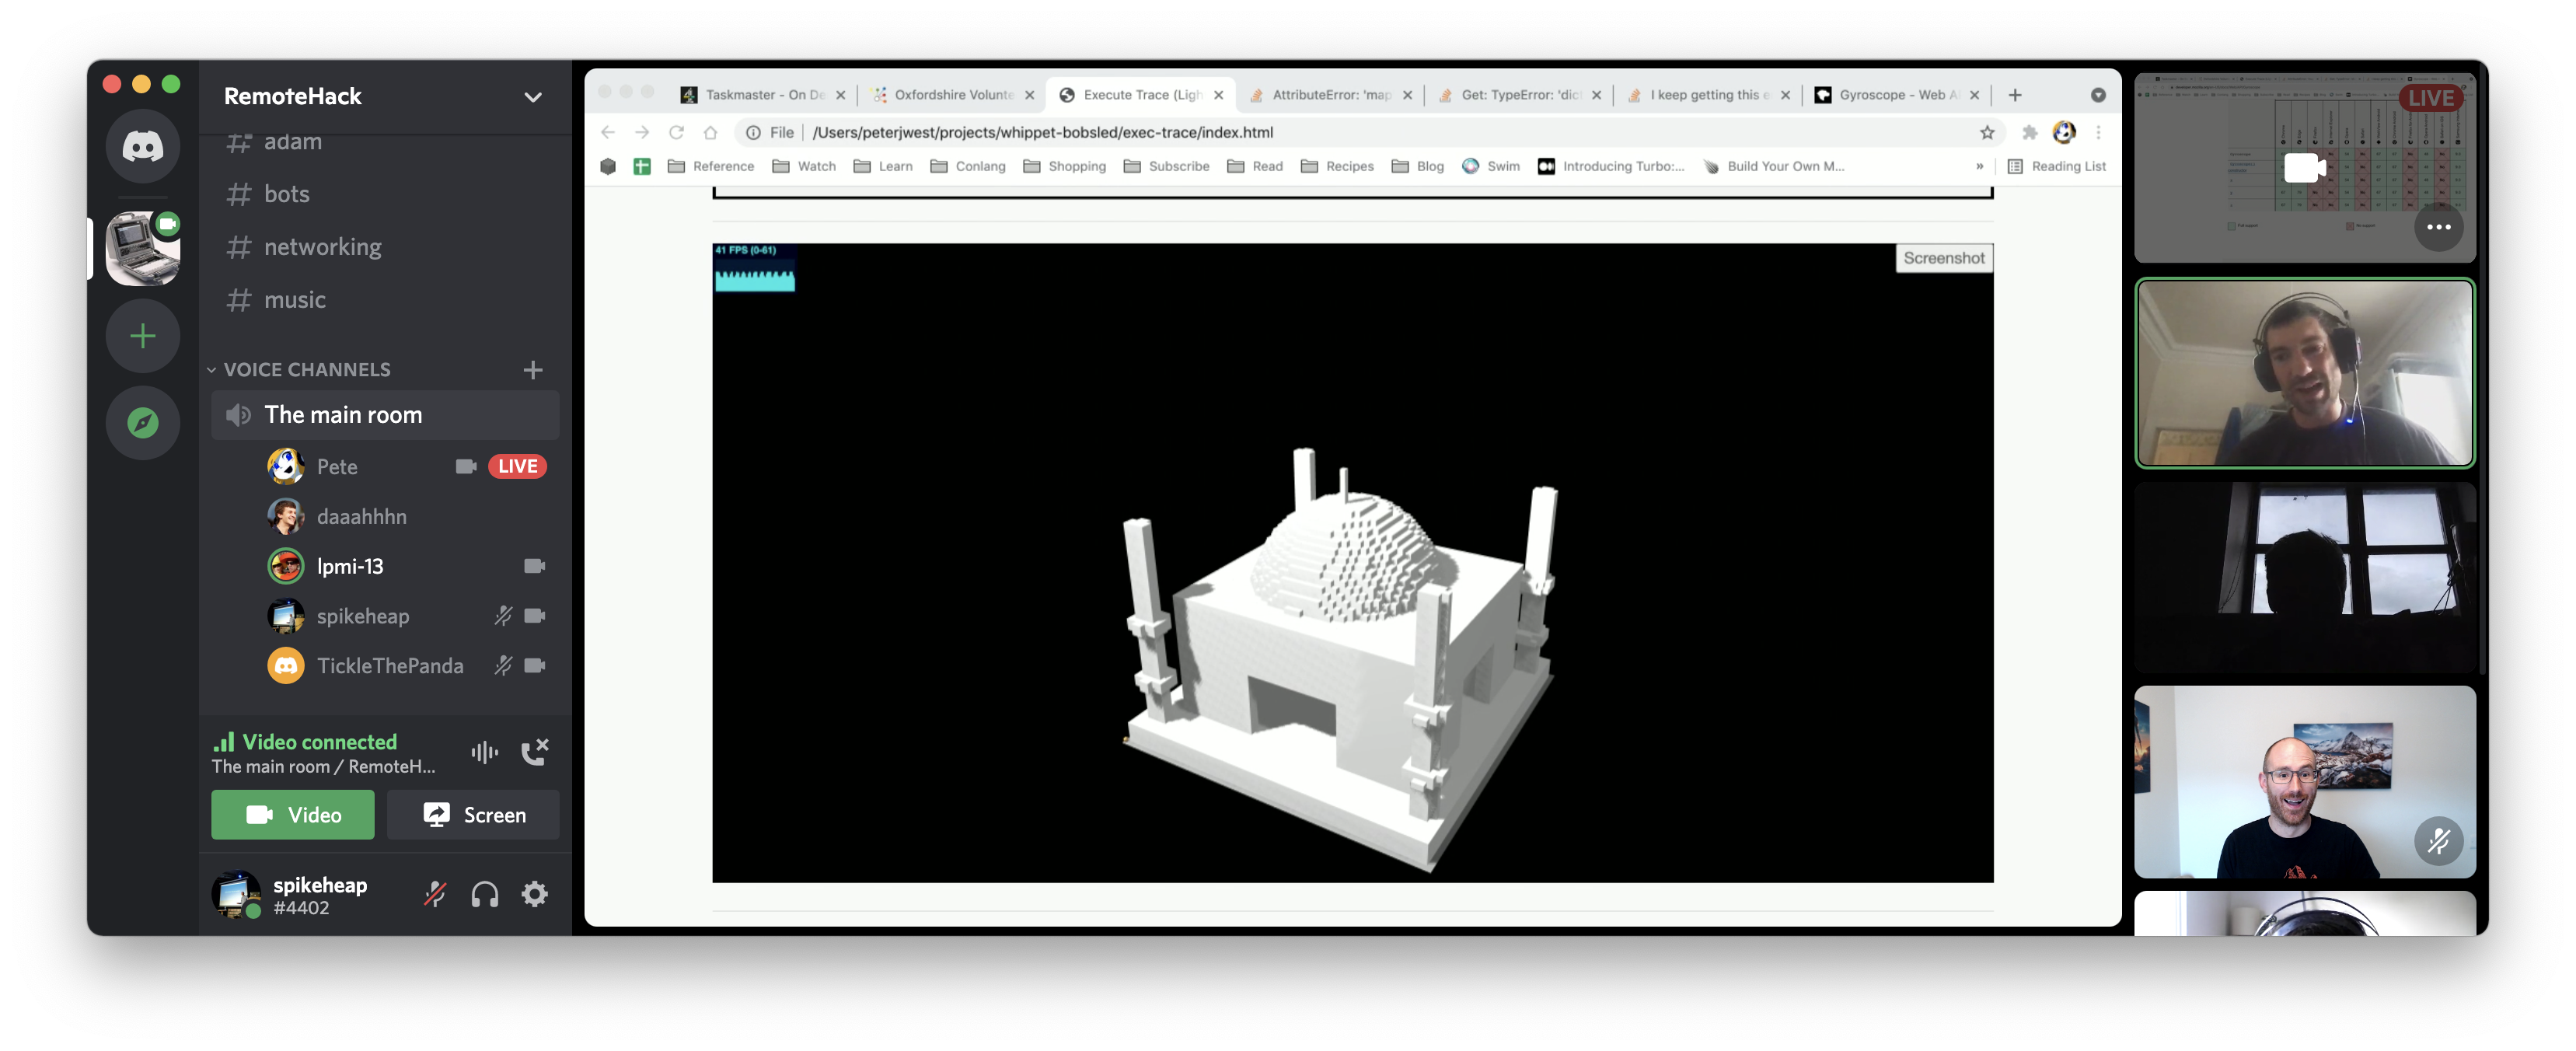Viewport: 2576px width, 1051px height.
Task: Toggle deafen headphones icon
Action: (485, 895)
